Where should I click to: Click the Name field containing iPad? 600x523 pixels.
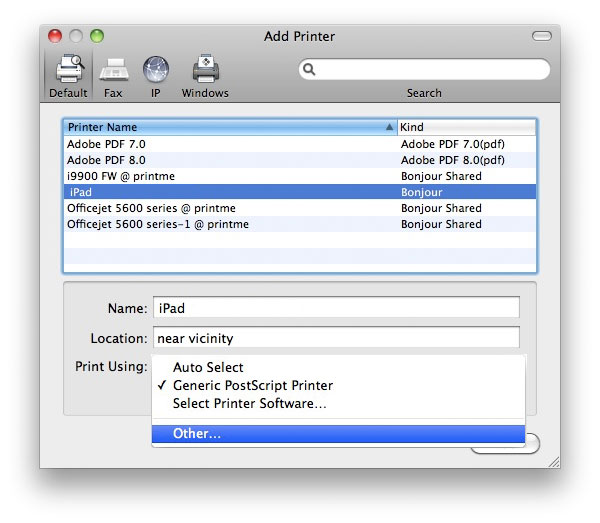pyautogui.click(x=336, y=307)
